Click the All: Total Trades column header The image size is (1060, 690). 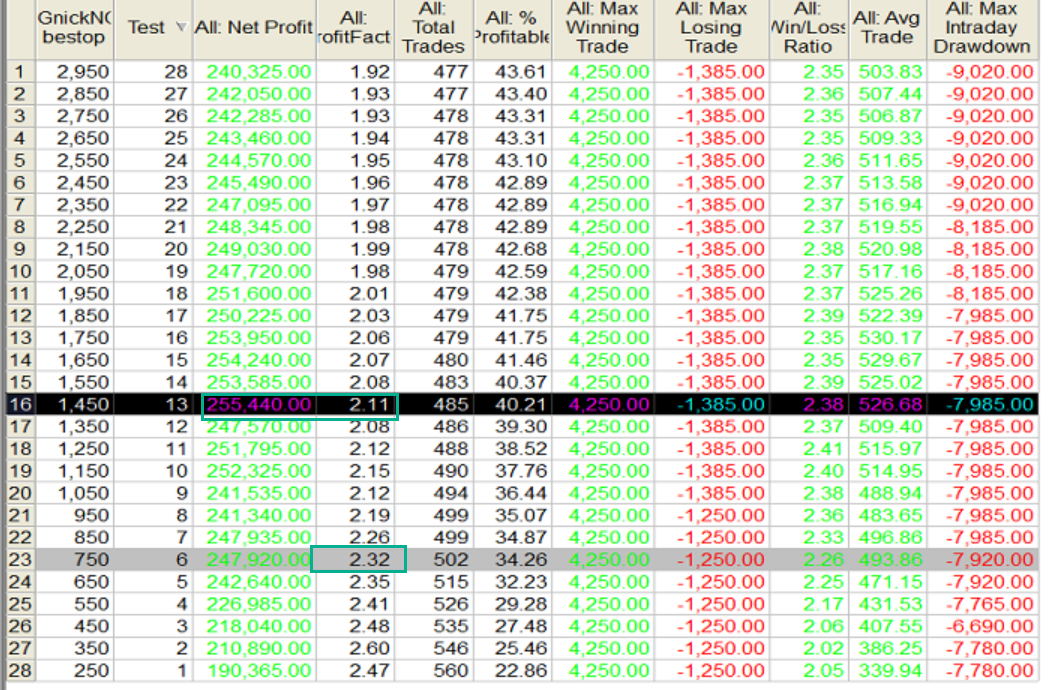[435, 28]
